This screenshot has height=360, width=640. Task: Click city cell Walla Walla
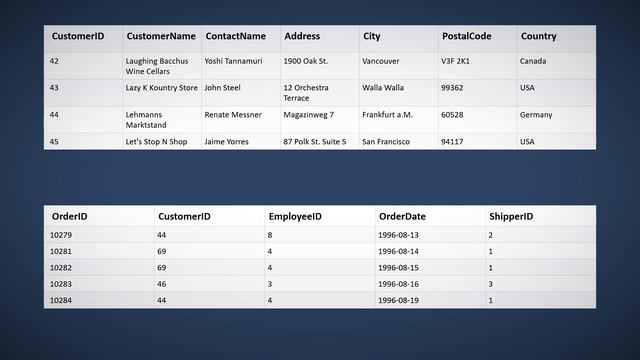click(x=383, y=88)
